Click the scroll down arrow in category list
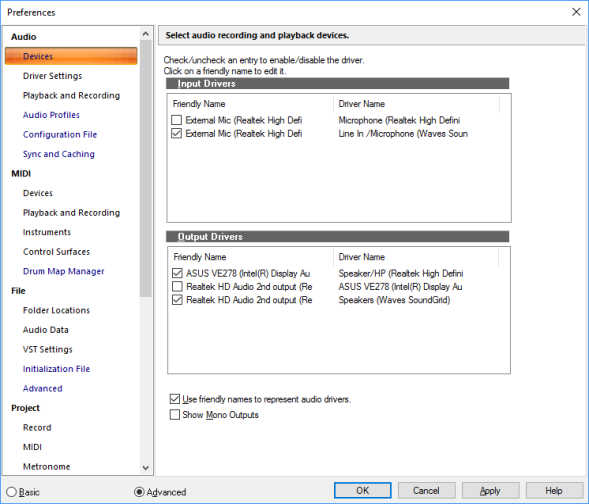Image resolution: width=589 pixels, height=504 pixels. click(x=146, y=468)
